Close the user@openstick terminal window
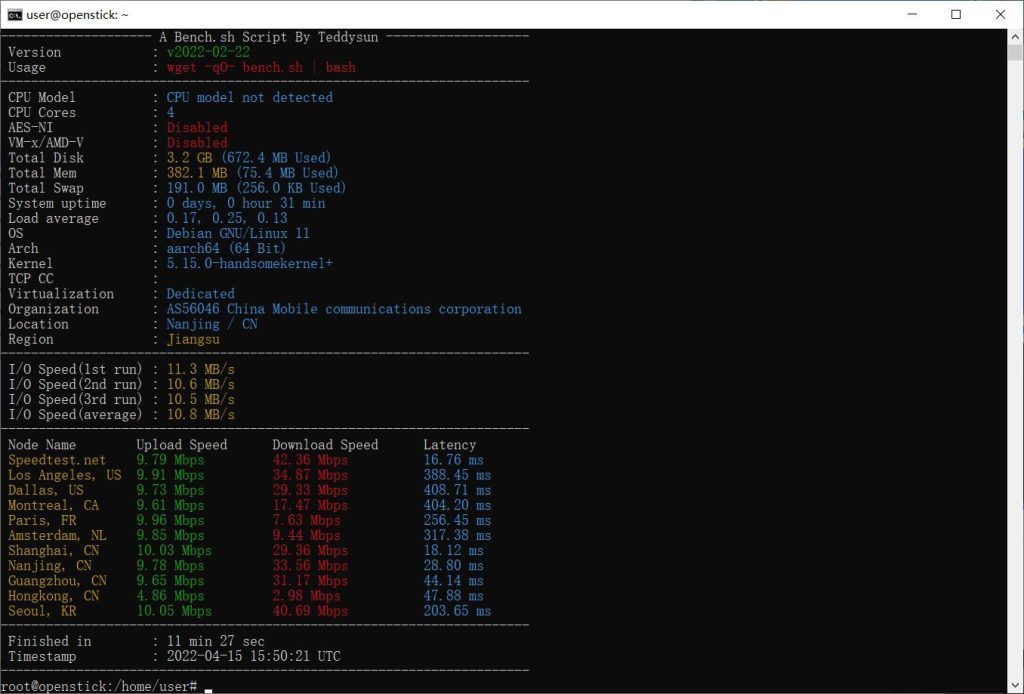The height and width of the screenshot is (694, 1024). 1000,14
